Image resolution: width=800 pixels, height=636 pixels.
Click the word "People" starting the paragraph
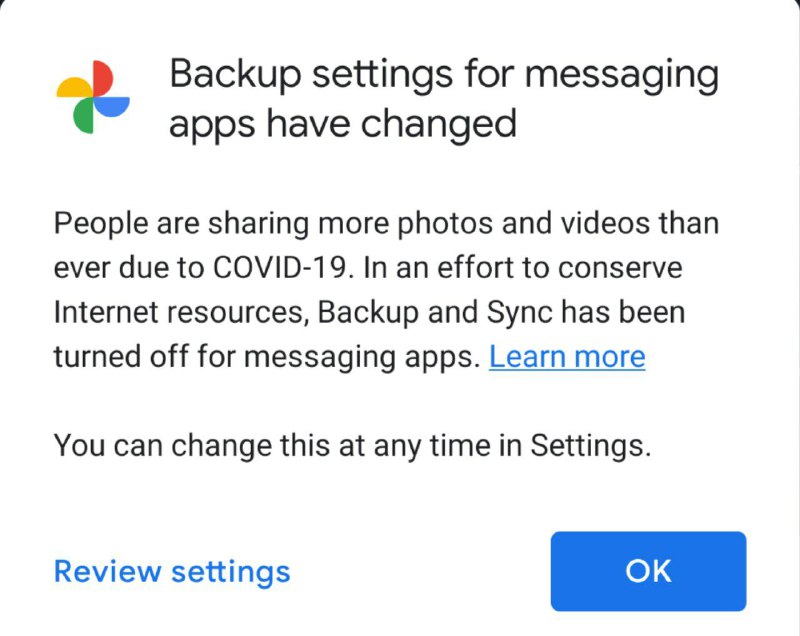[x=102, y=223]
